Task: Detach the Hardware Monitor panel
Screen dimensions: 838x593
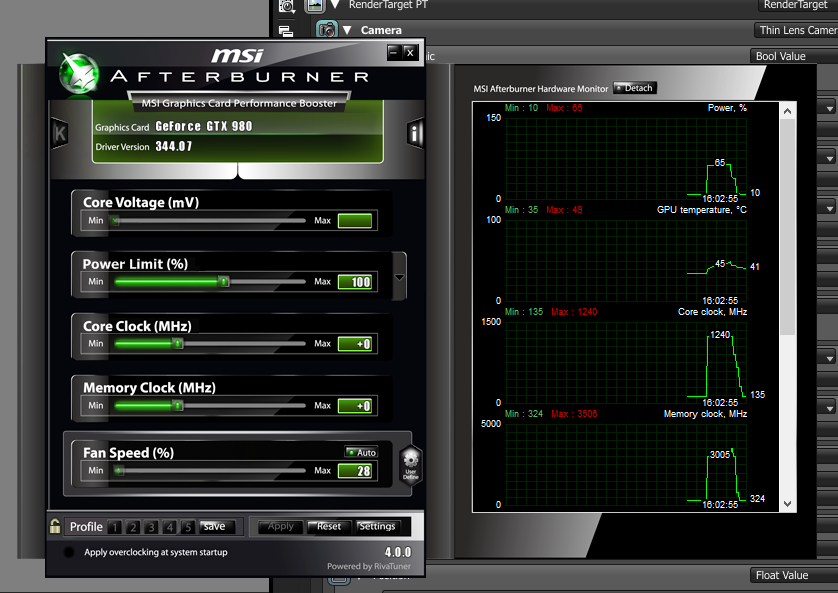Action: click(634, 88)
